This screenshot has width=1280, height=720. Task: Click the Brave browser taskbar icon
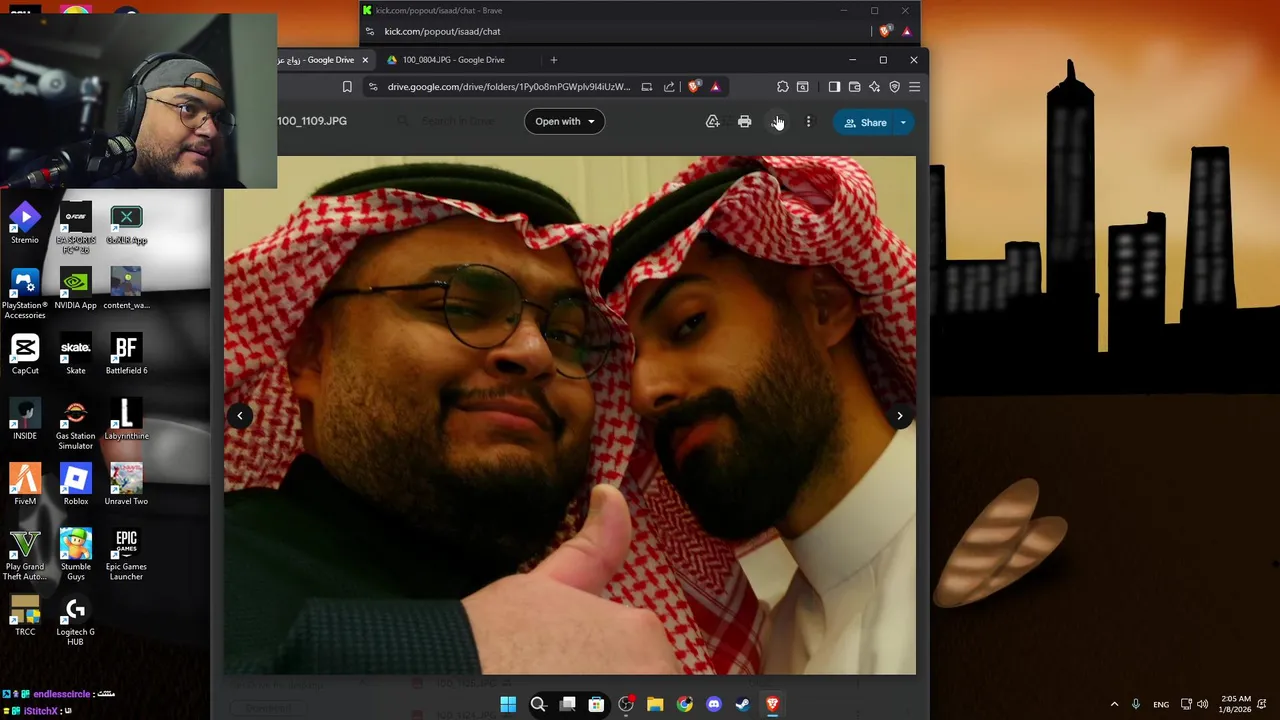pos(772,705)
